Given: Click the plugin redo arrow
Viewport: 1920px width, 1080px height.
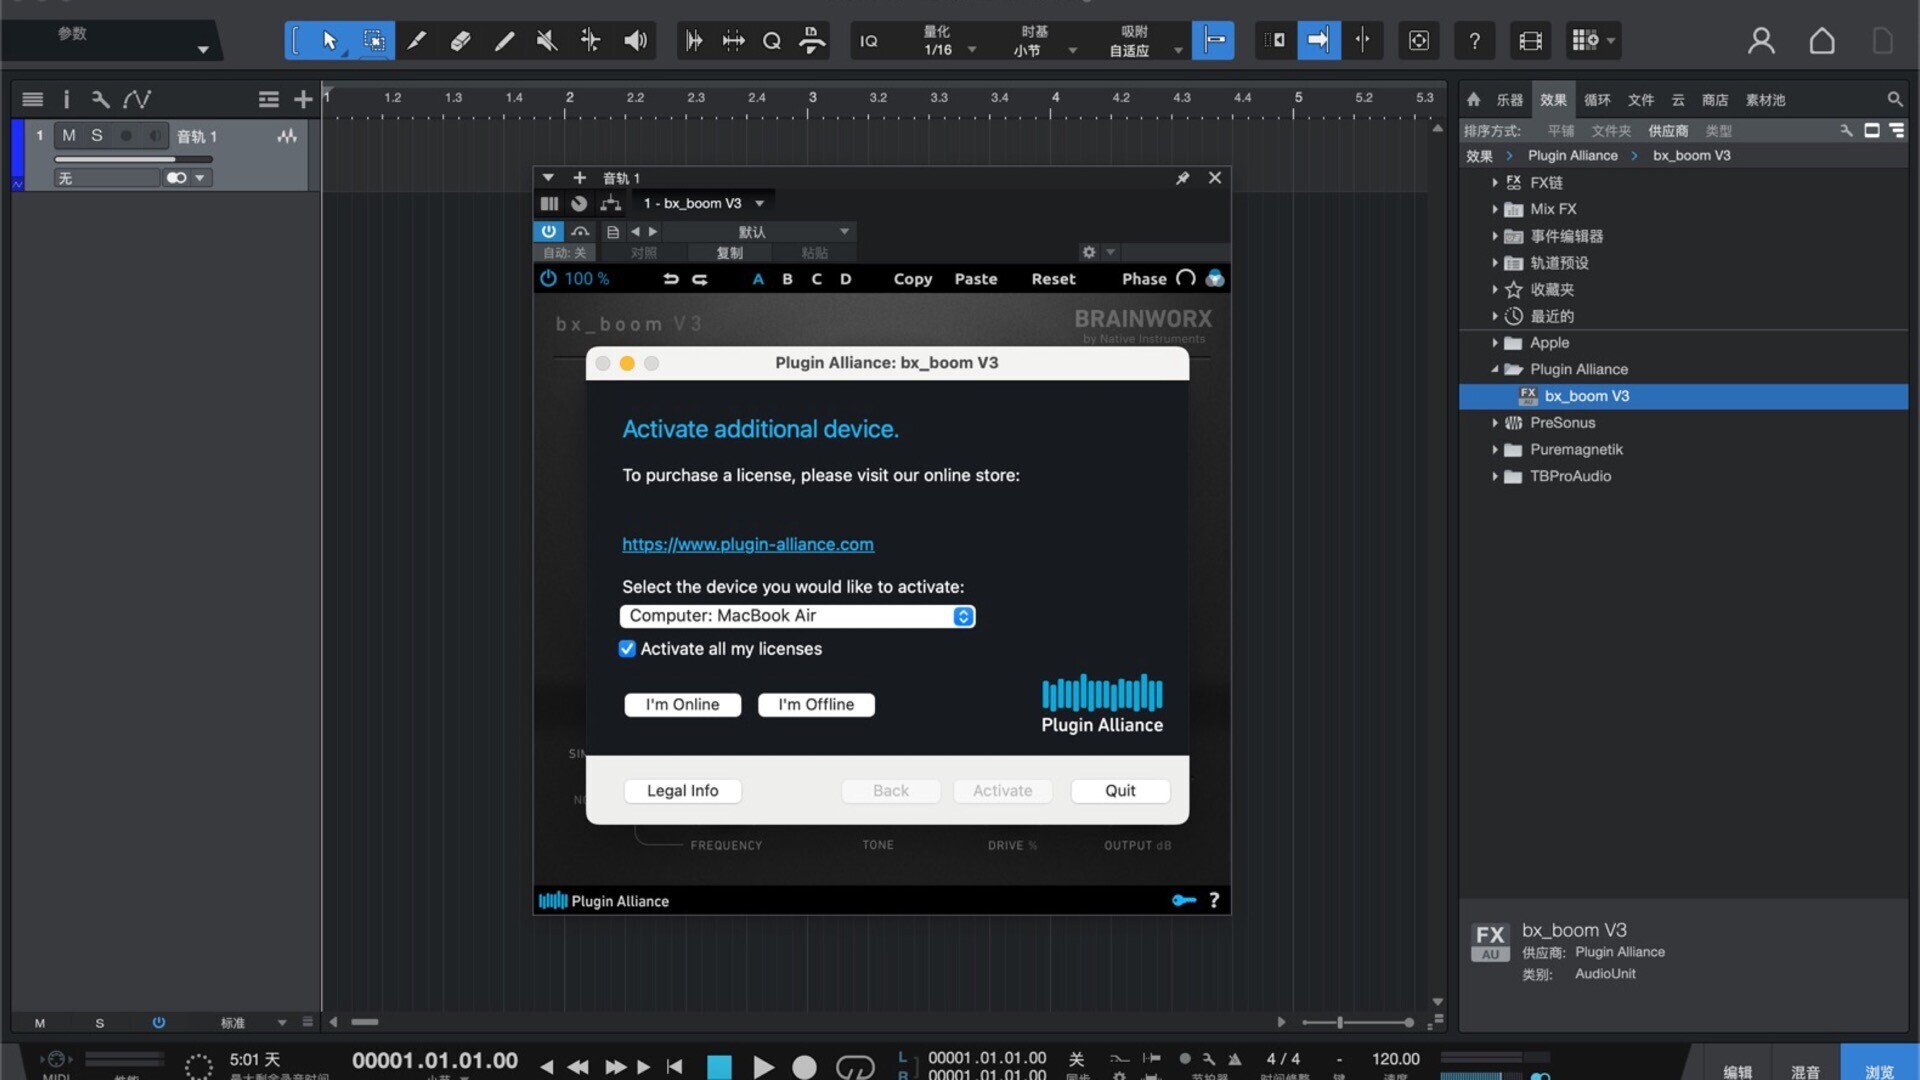Looking at the screenshot, I should pyautogui.click(x=700, y=279).
